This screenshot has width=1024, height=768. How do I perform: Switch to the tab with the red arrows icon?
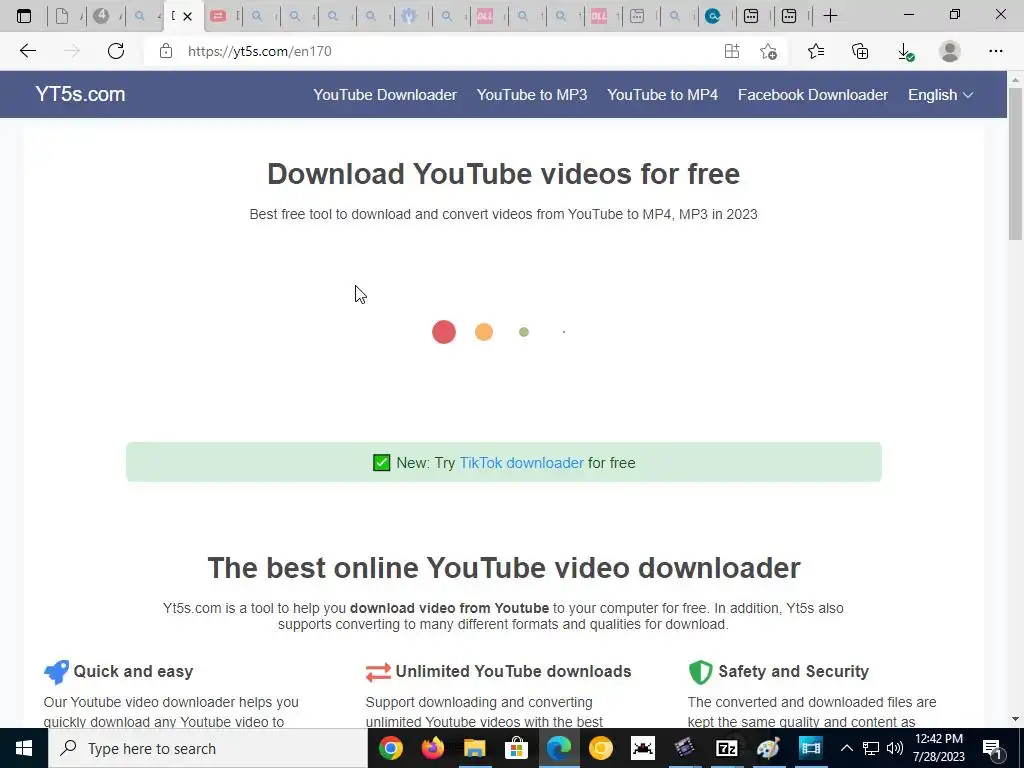click(219, 16)
